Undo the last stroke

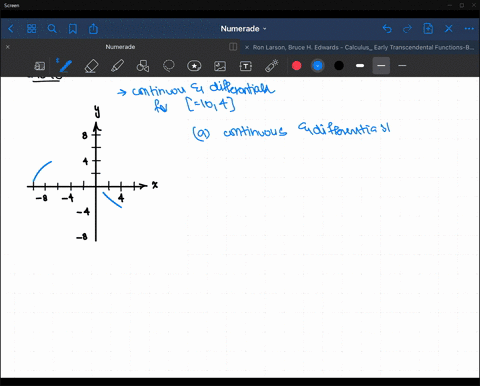387,29
